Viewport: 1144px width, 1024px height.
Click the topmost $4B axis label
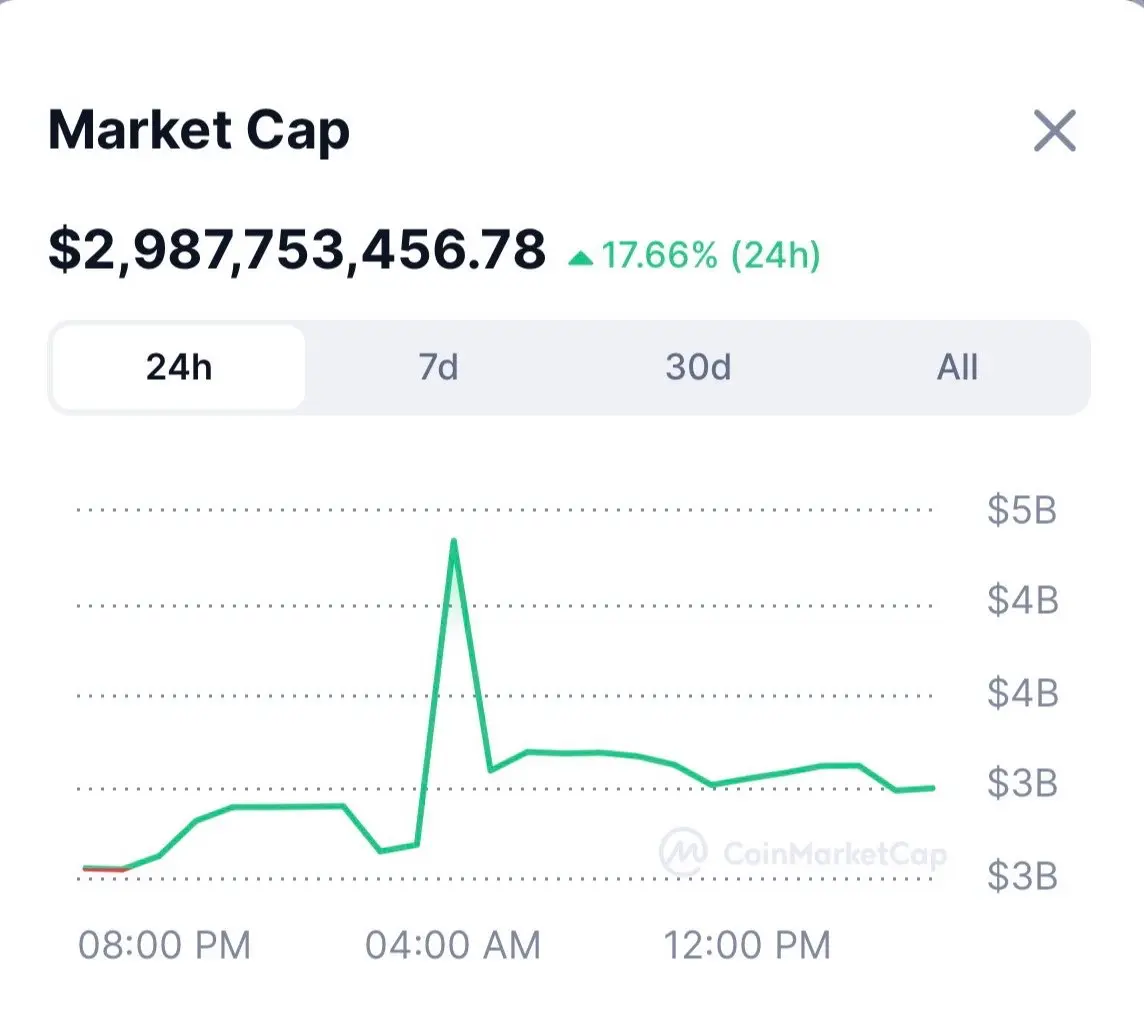click(x=1022, y=601)
